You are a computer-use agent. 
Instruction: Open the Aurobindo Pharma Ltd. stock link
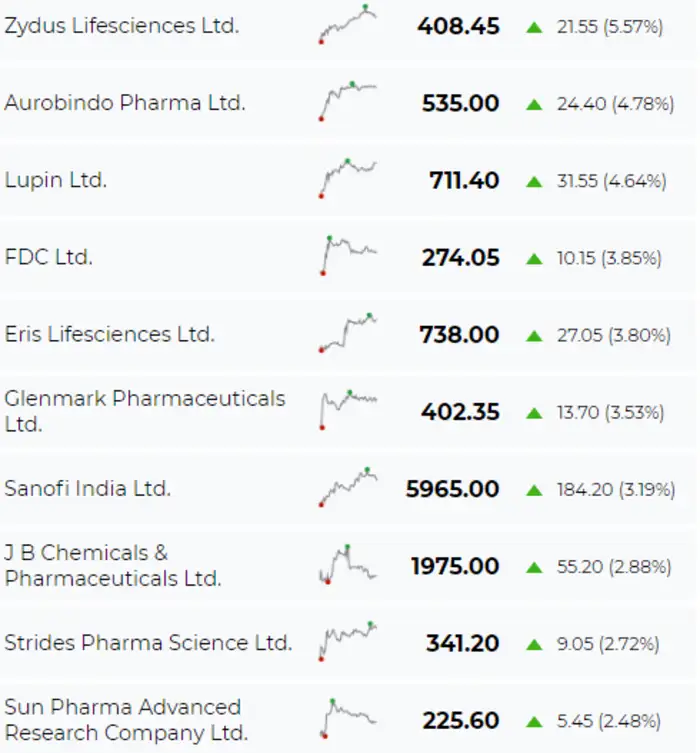coord(125,103)
